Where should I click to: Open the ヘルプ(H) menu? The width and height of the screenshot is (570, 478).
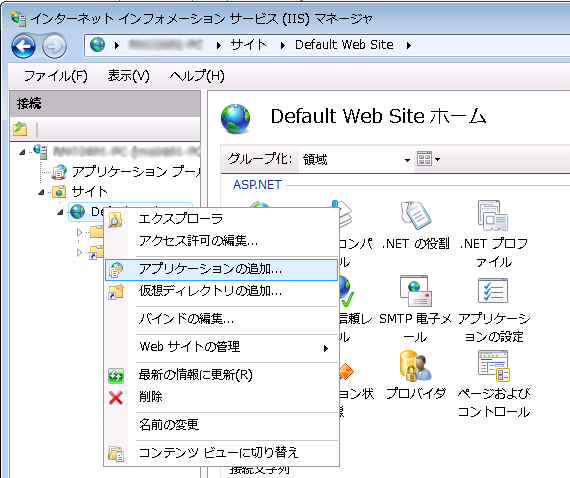197,76
